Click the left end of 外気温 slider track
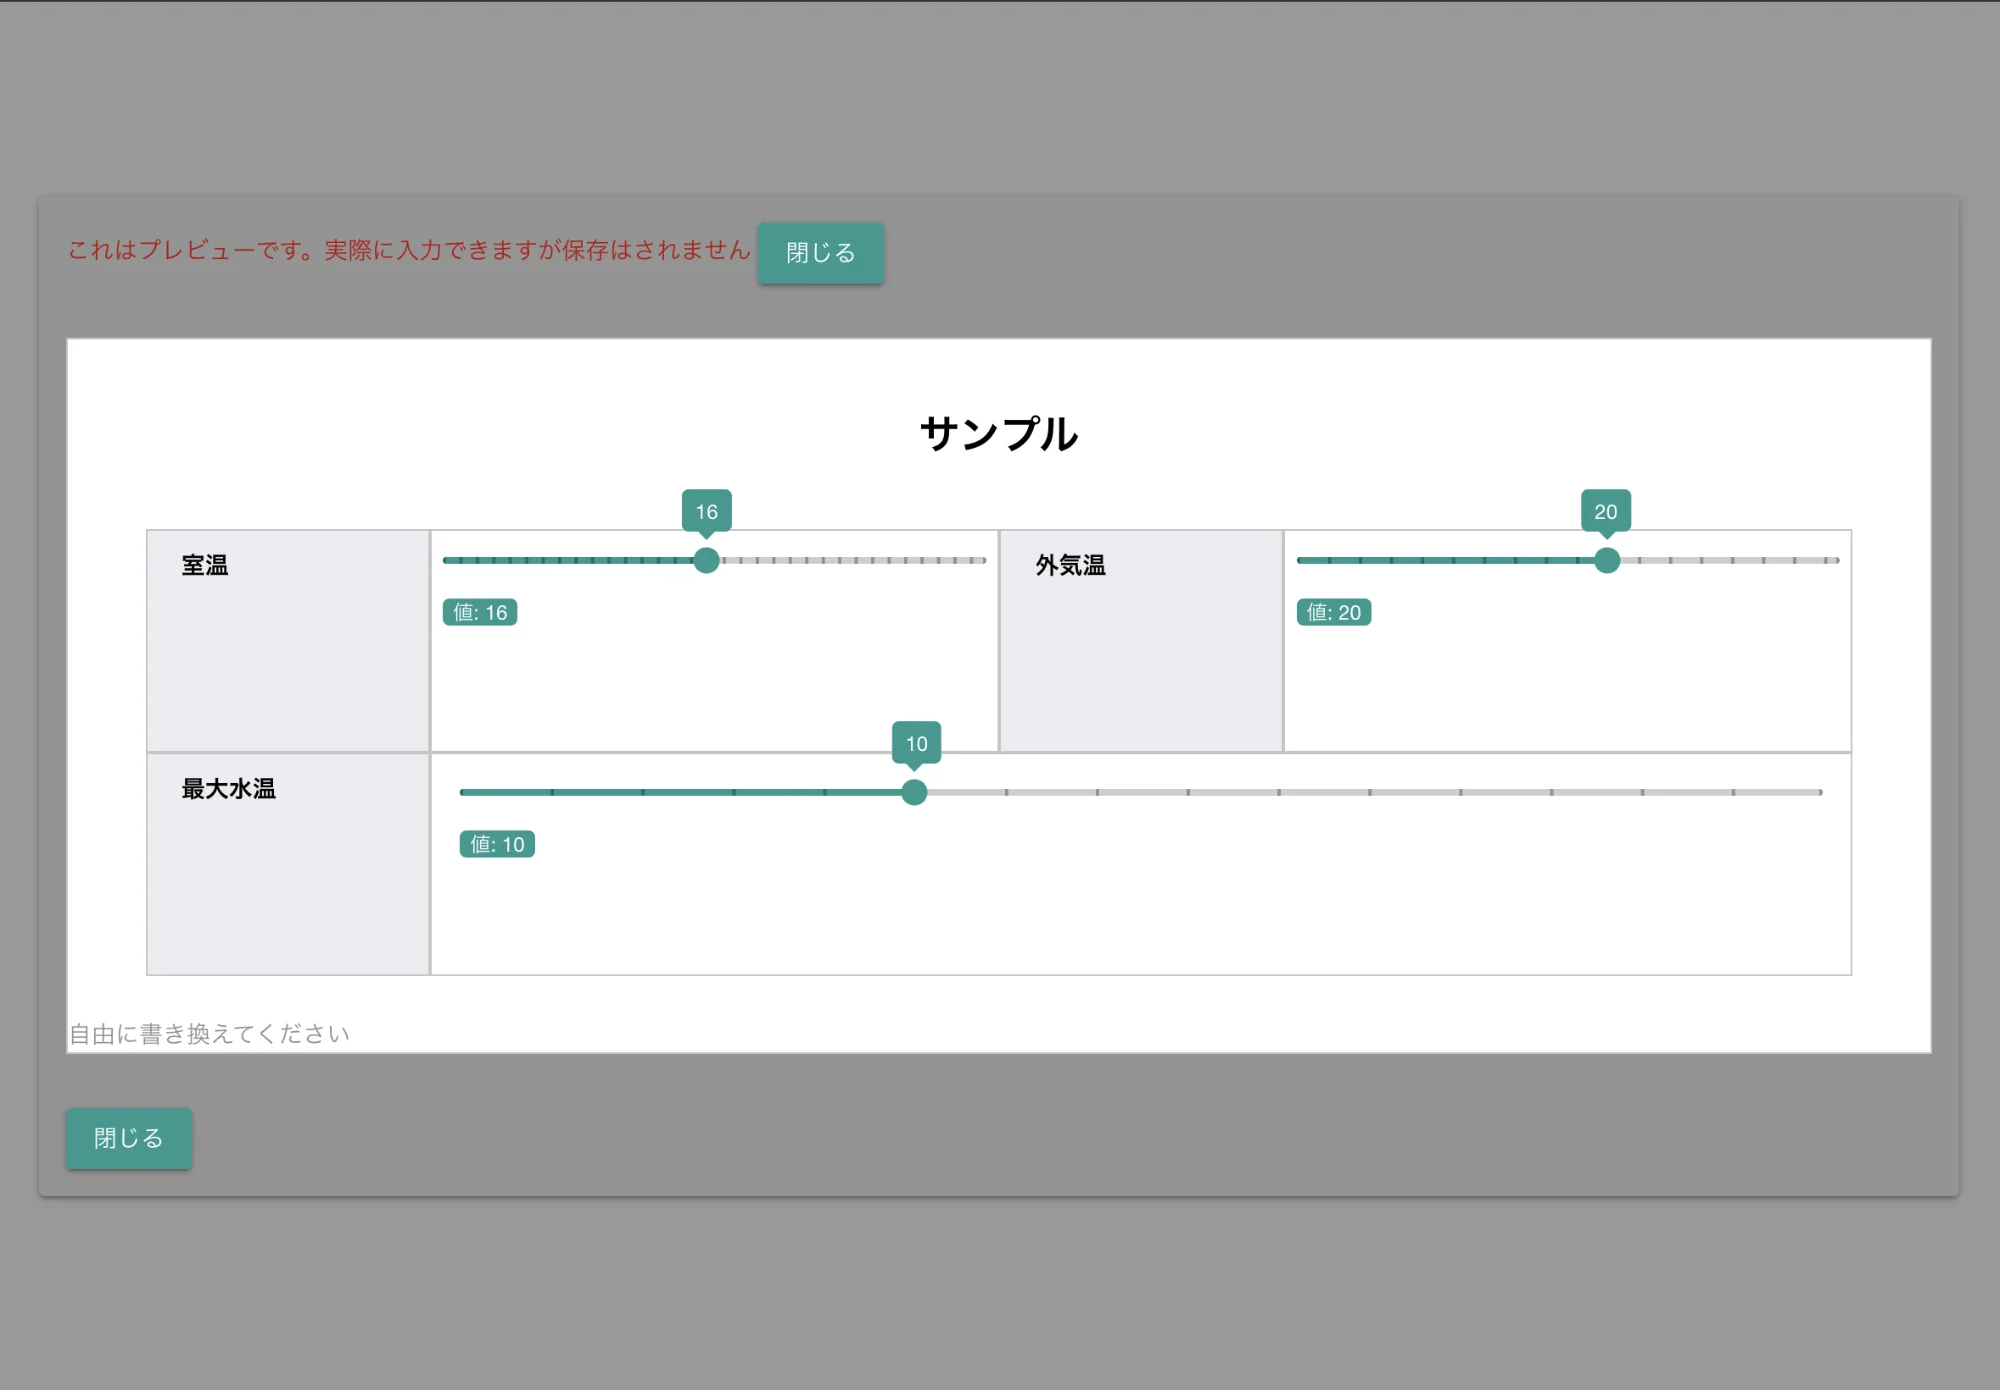Image resolution: width=2000 pixels, height=1390 pixels. point(1301,560)
